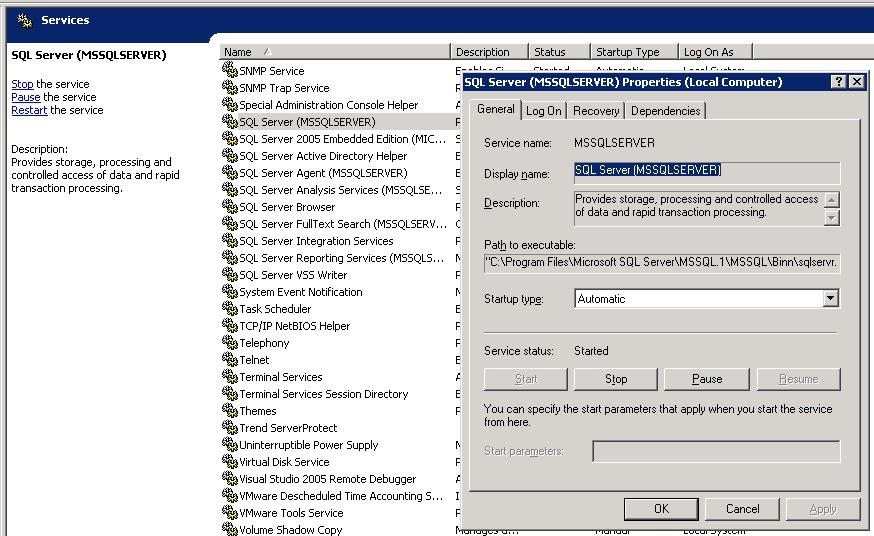Click the icon beside SQL Server Analysis Services

coord(230,189)
